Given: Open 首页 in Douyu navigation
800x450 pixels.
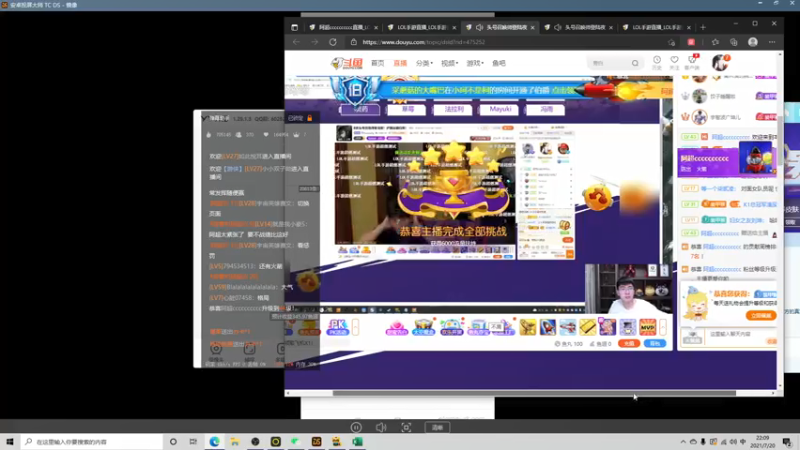Looking at the screenshot, I should (x=378, y=63).
